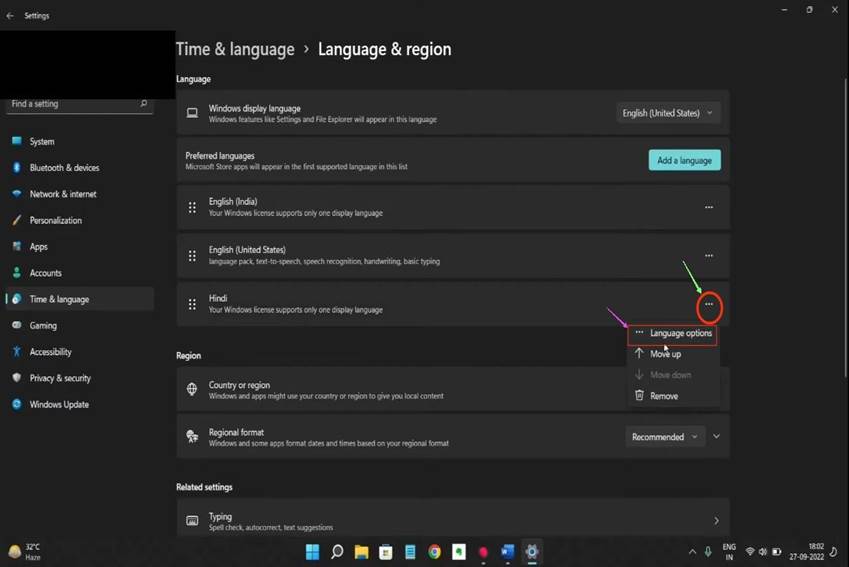
Task: Open Windows display language dropdown
Action: [668, 113]
